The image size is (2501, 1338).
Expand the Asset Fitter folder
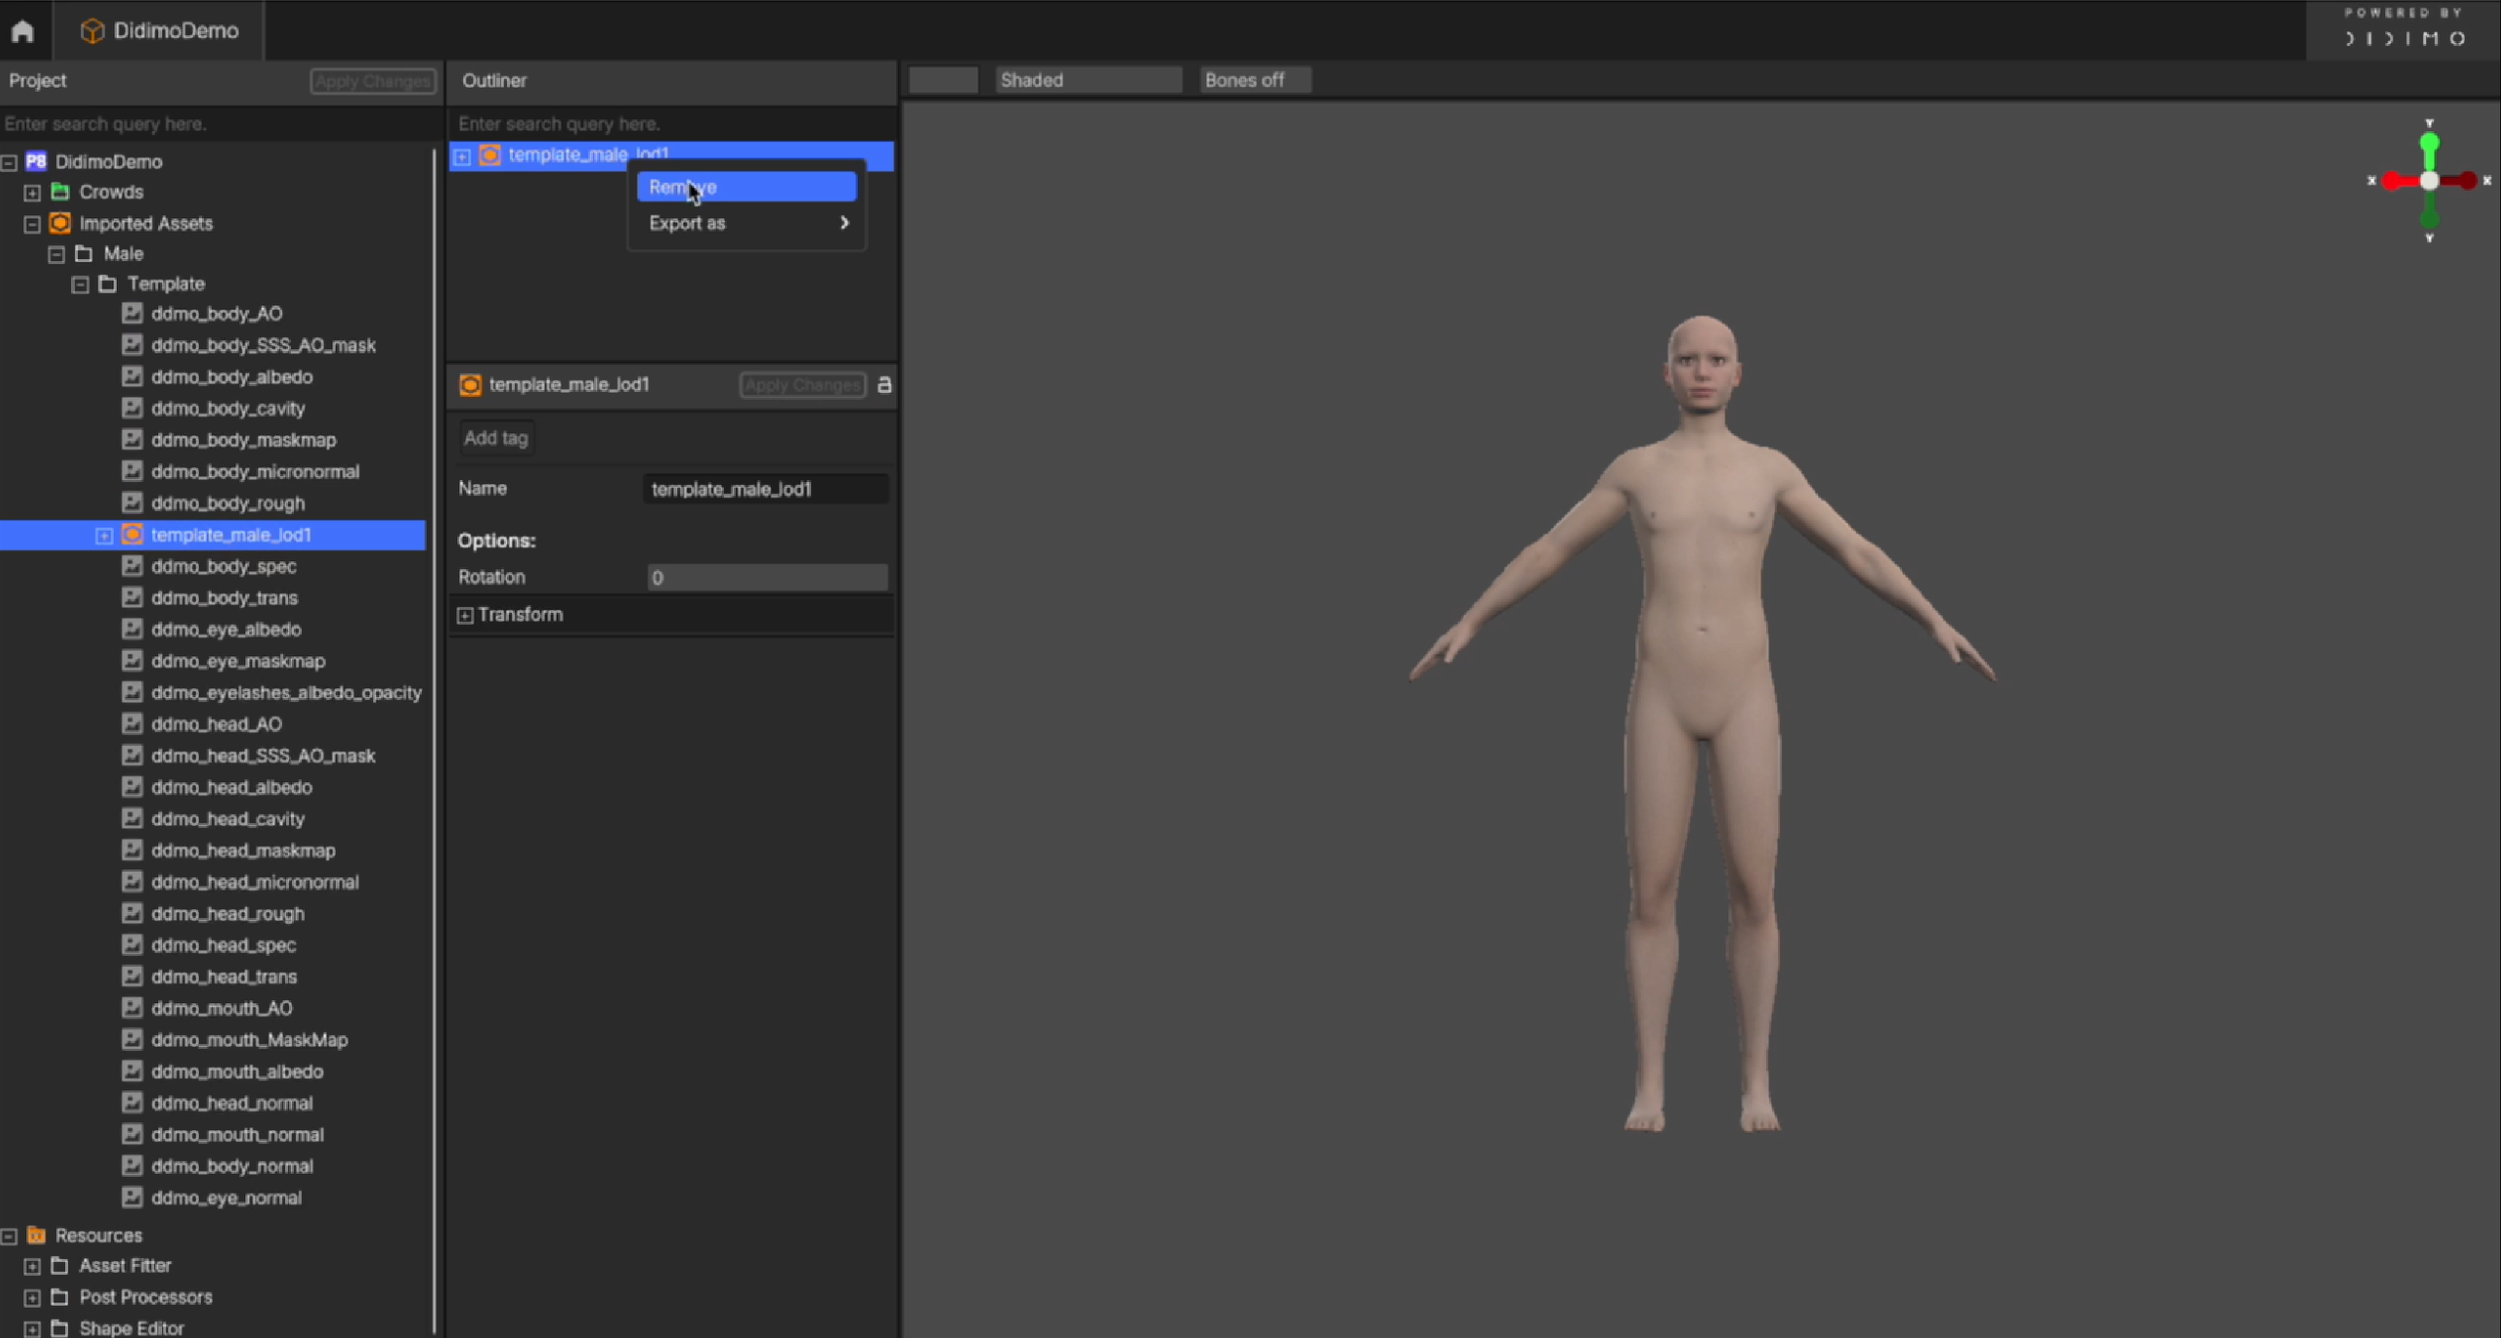pos(32,1267)
